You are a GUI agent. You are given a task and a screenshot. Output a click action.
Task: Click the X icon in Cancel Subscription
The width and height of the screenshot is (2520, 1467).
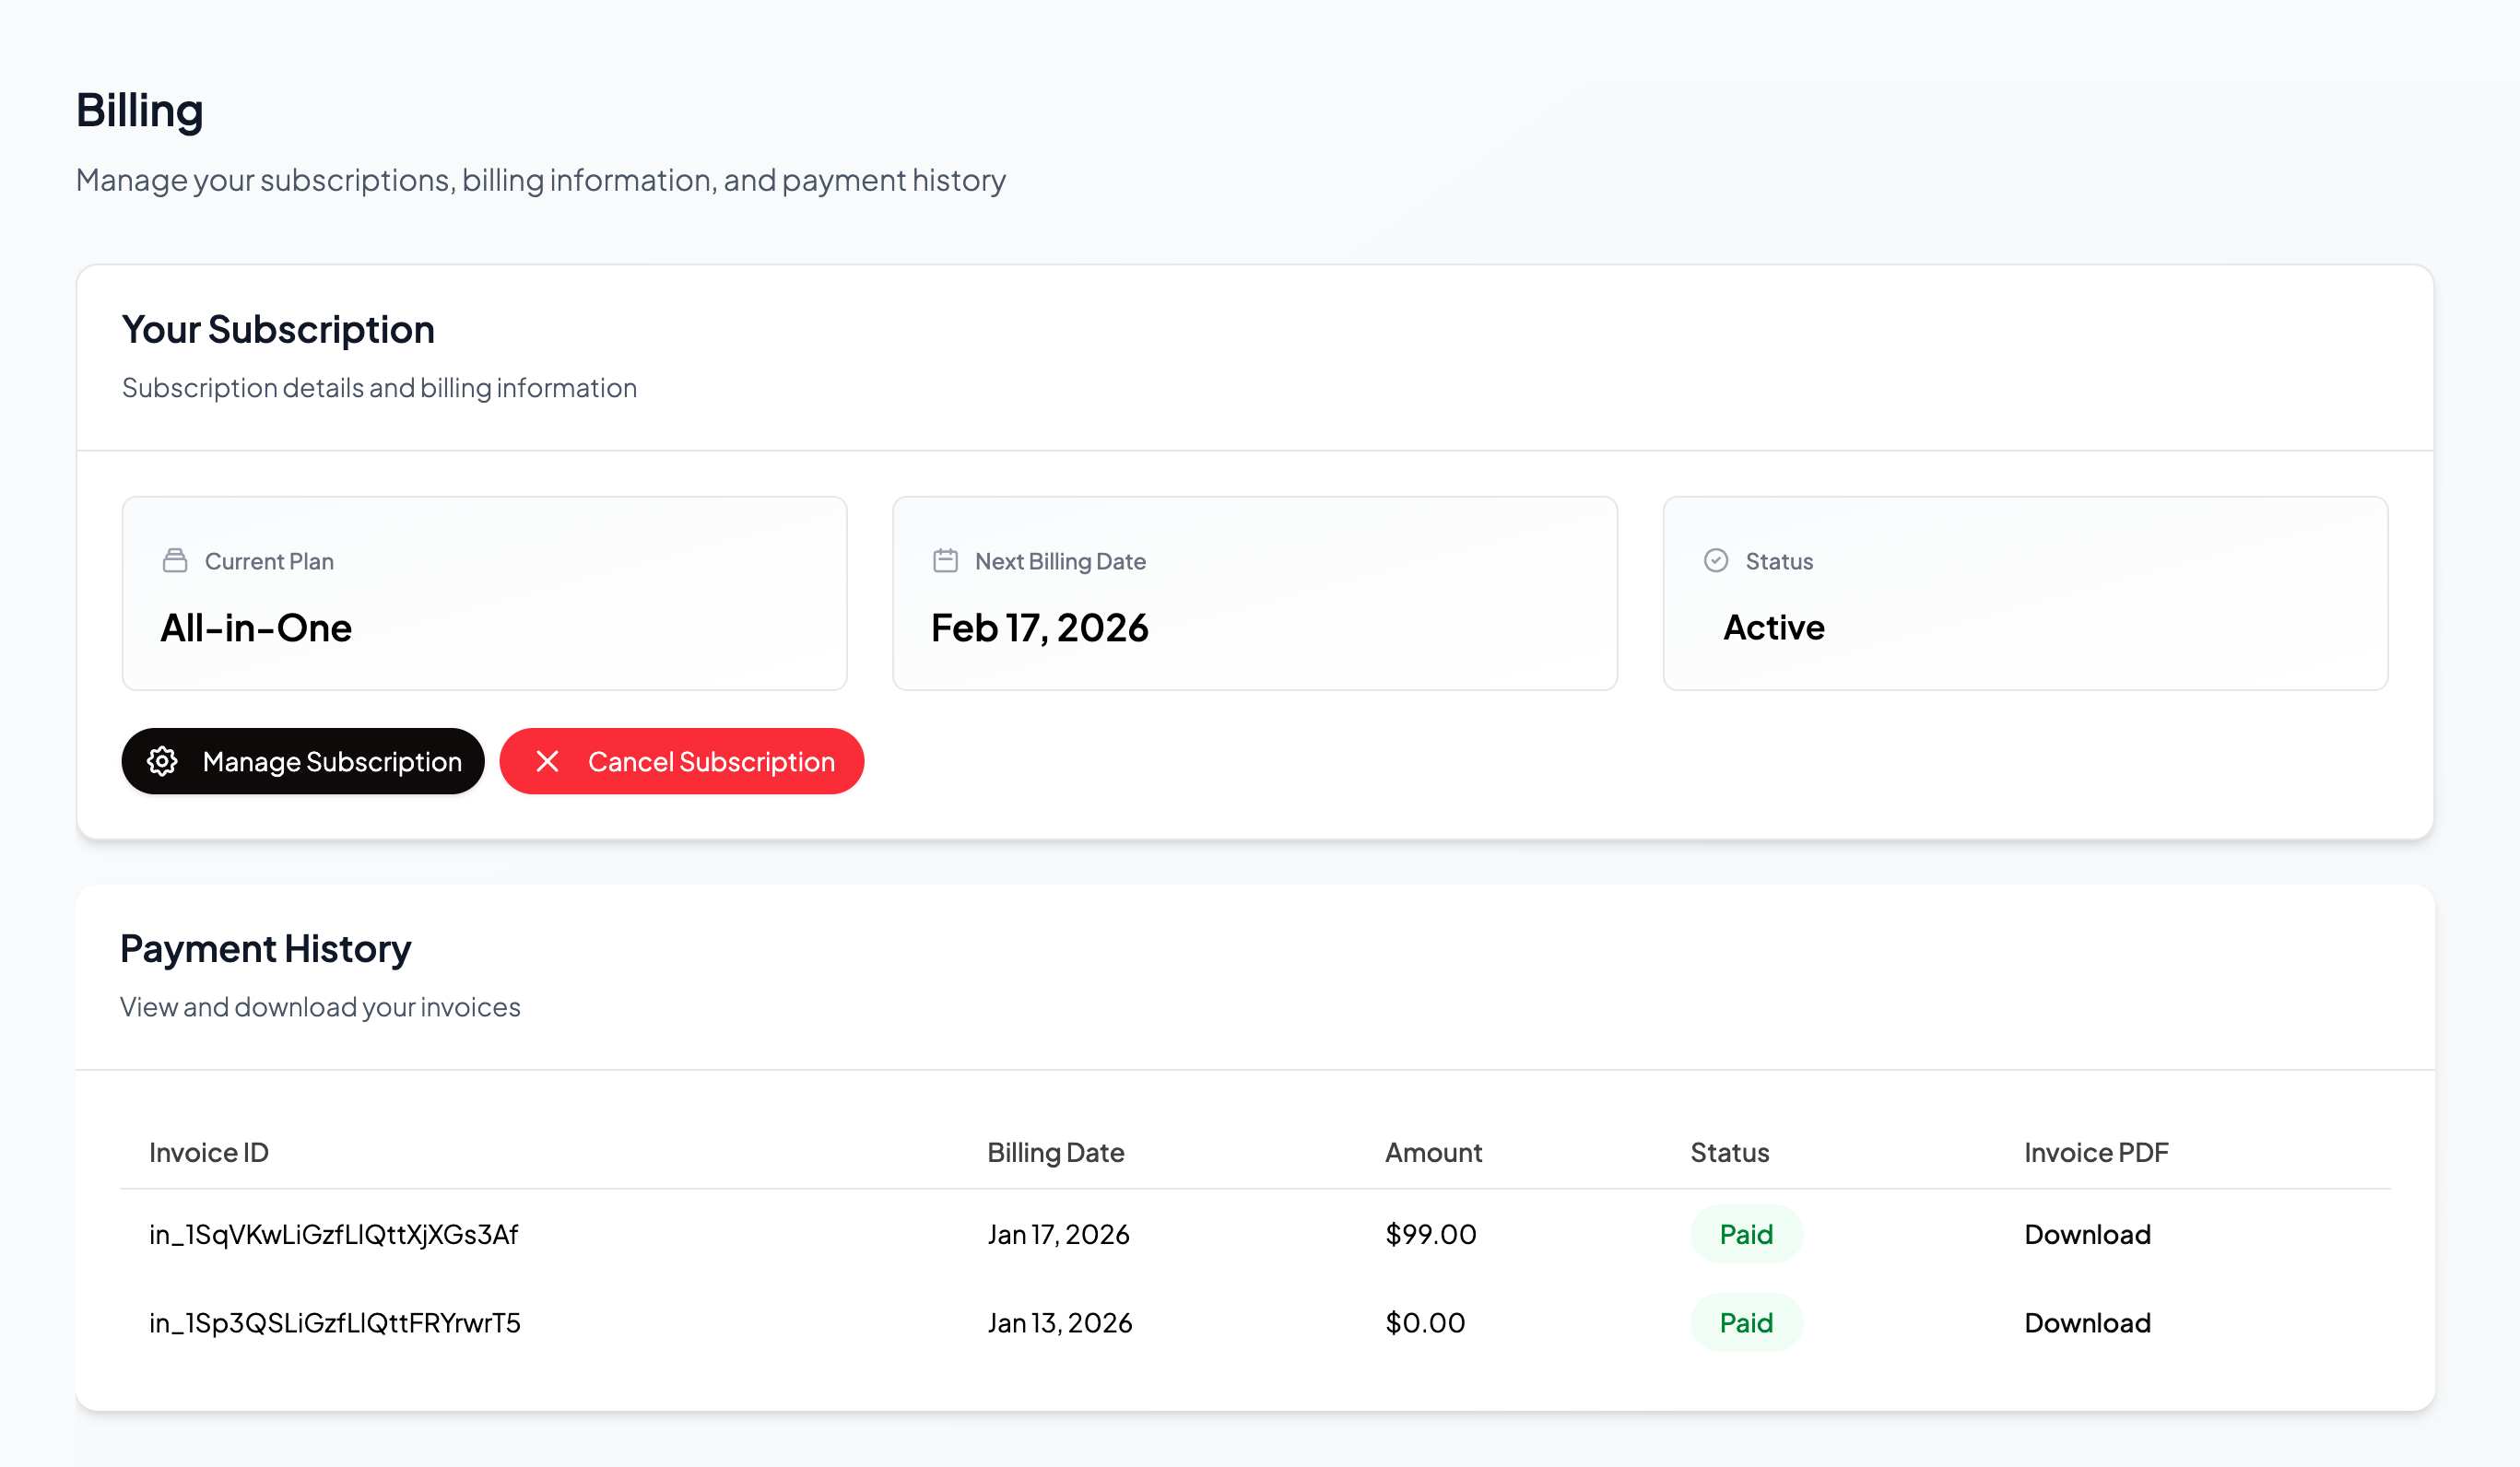click(x=547, y=761)
